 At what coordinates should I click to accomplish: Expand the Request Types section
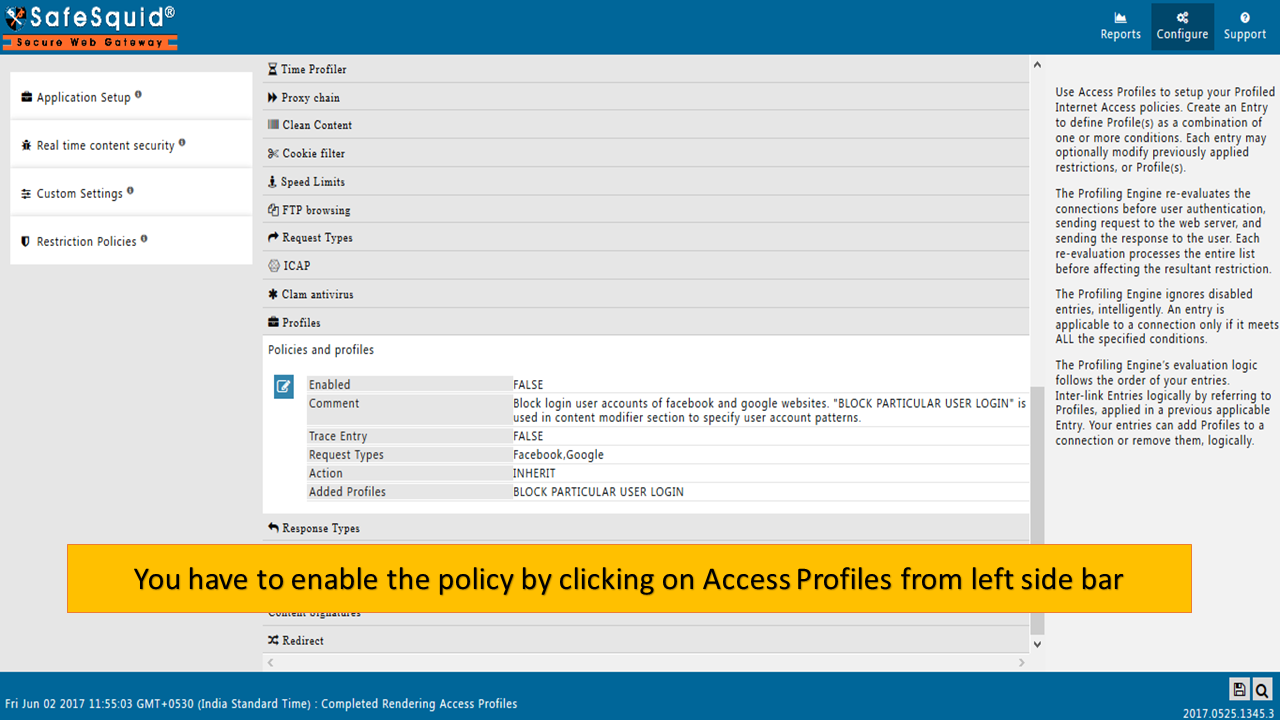point(645,238)
